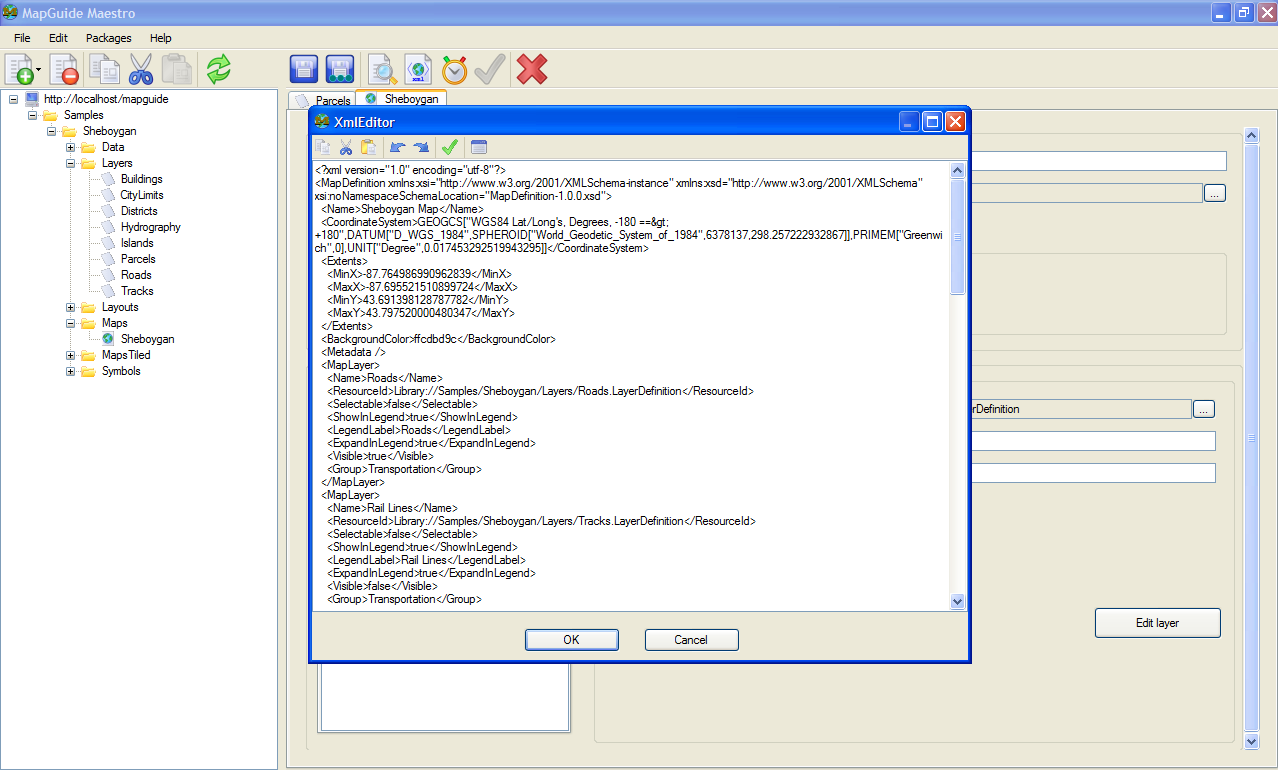Click browse button next to coordinate system field
The width and height of the screenshot is (1278, 770).
(x=1214, y=194)
